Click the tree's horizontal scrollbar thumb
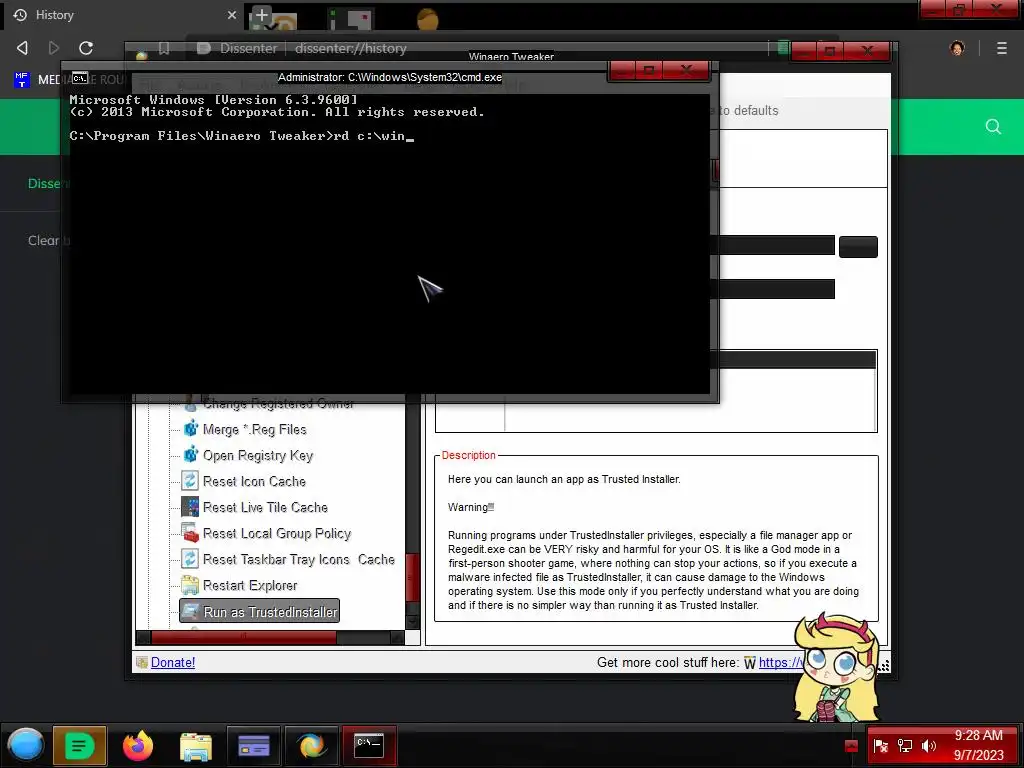 pyautogui.click(x=244, y=638)
